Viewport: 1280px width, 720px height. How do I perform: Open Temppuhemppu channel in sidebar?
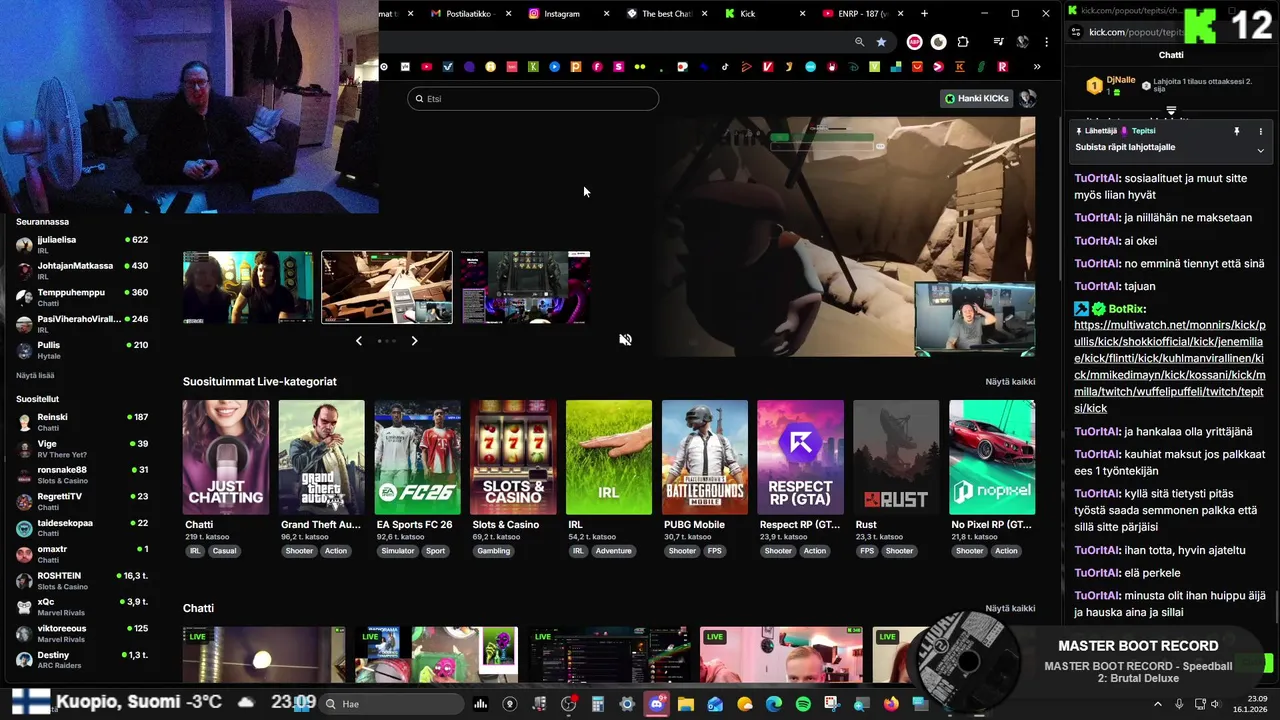[x=82, y=297]
